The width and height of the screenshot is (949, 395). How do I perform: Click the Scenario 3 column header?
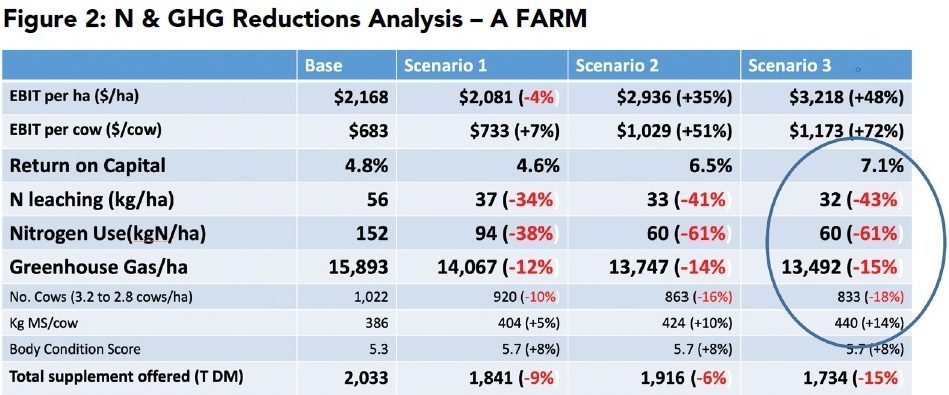point(790,65)
